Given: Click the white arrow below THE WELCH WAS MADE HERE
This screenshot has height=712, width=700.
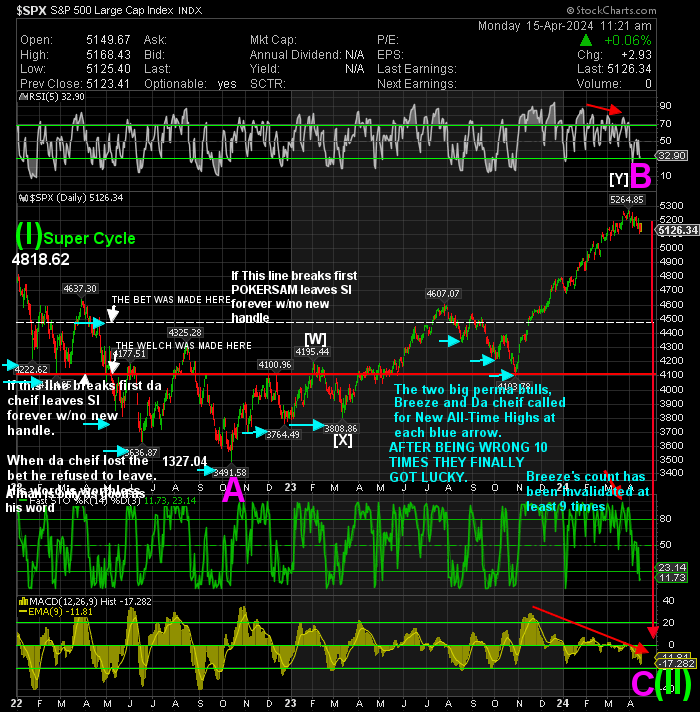Looking at the screenshot, I should pos(113,365).
